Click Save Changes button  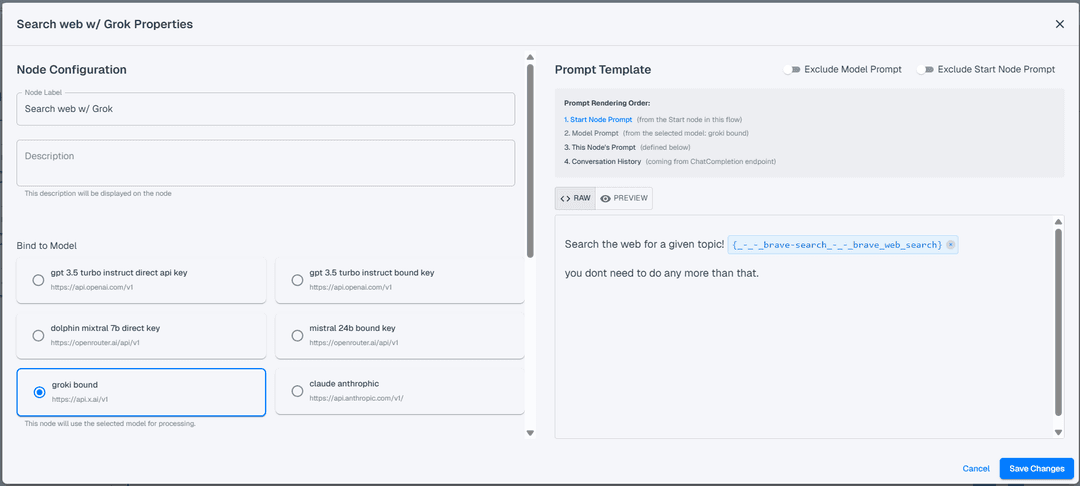click(x=1037, y=468)
